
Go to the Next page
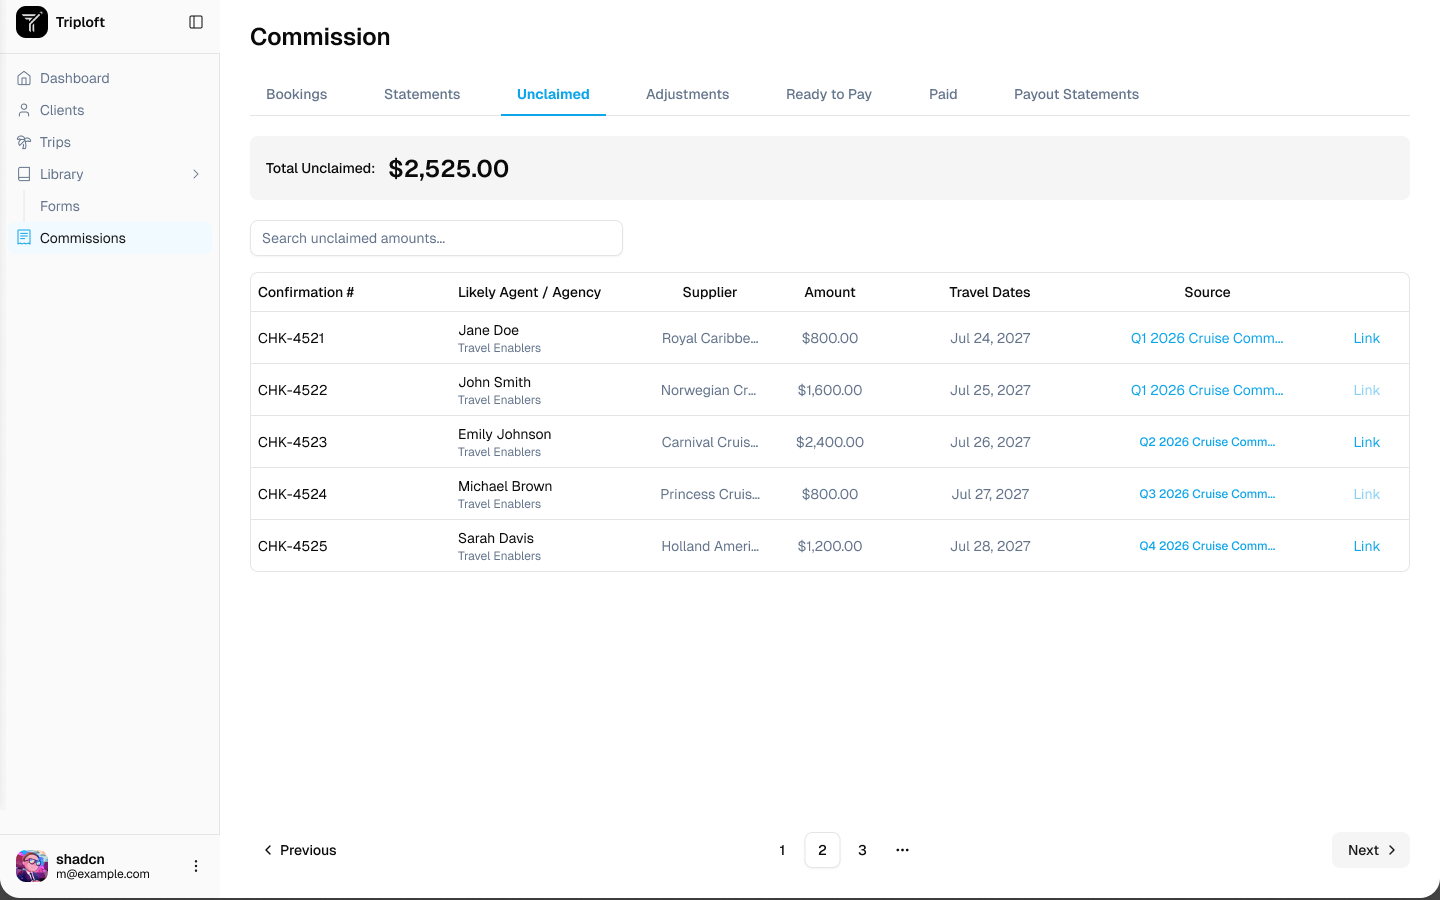[1371, 850]
